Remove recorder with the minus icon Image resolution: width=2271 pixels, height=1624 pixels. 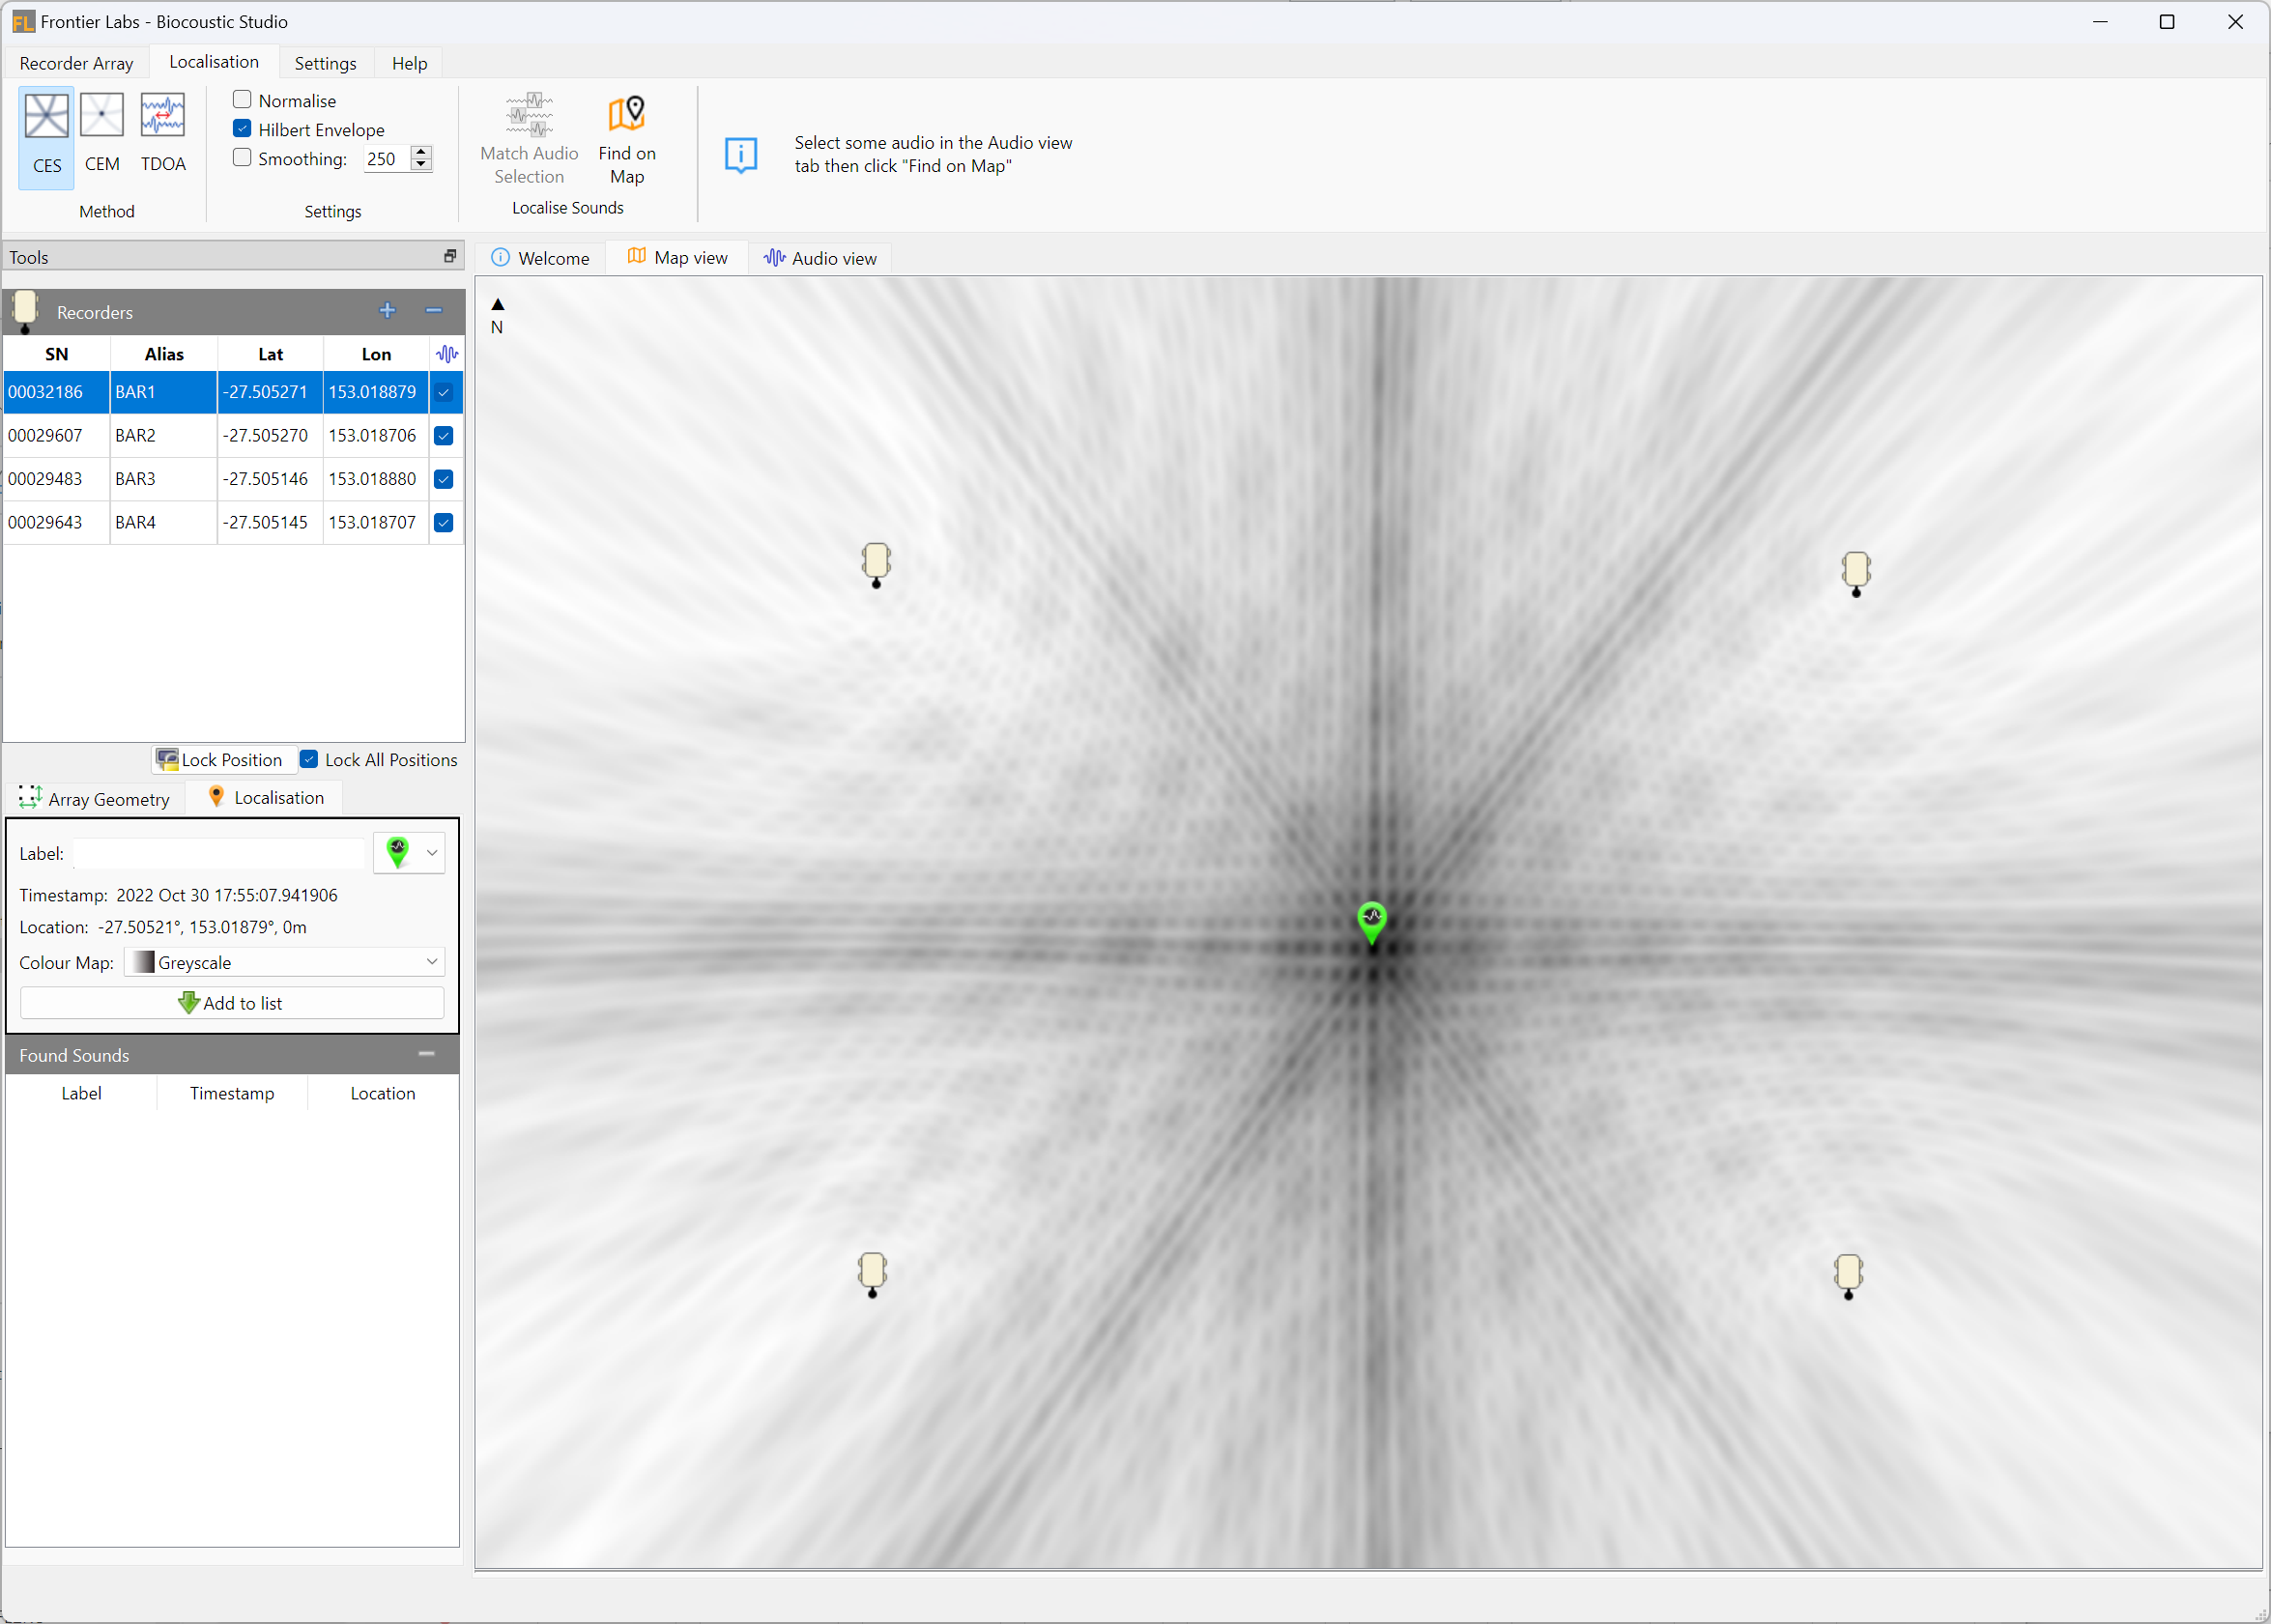click(x=433, y=311)
